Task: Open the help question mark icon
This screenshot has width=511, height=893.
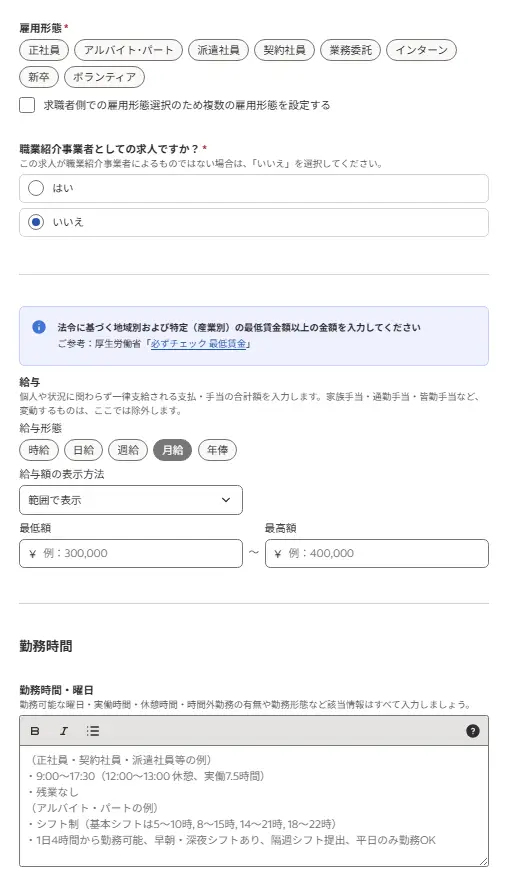Action: 472,731
